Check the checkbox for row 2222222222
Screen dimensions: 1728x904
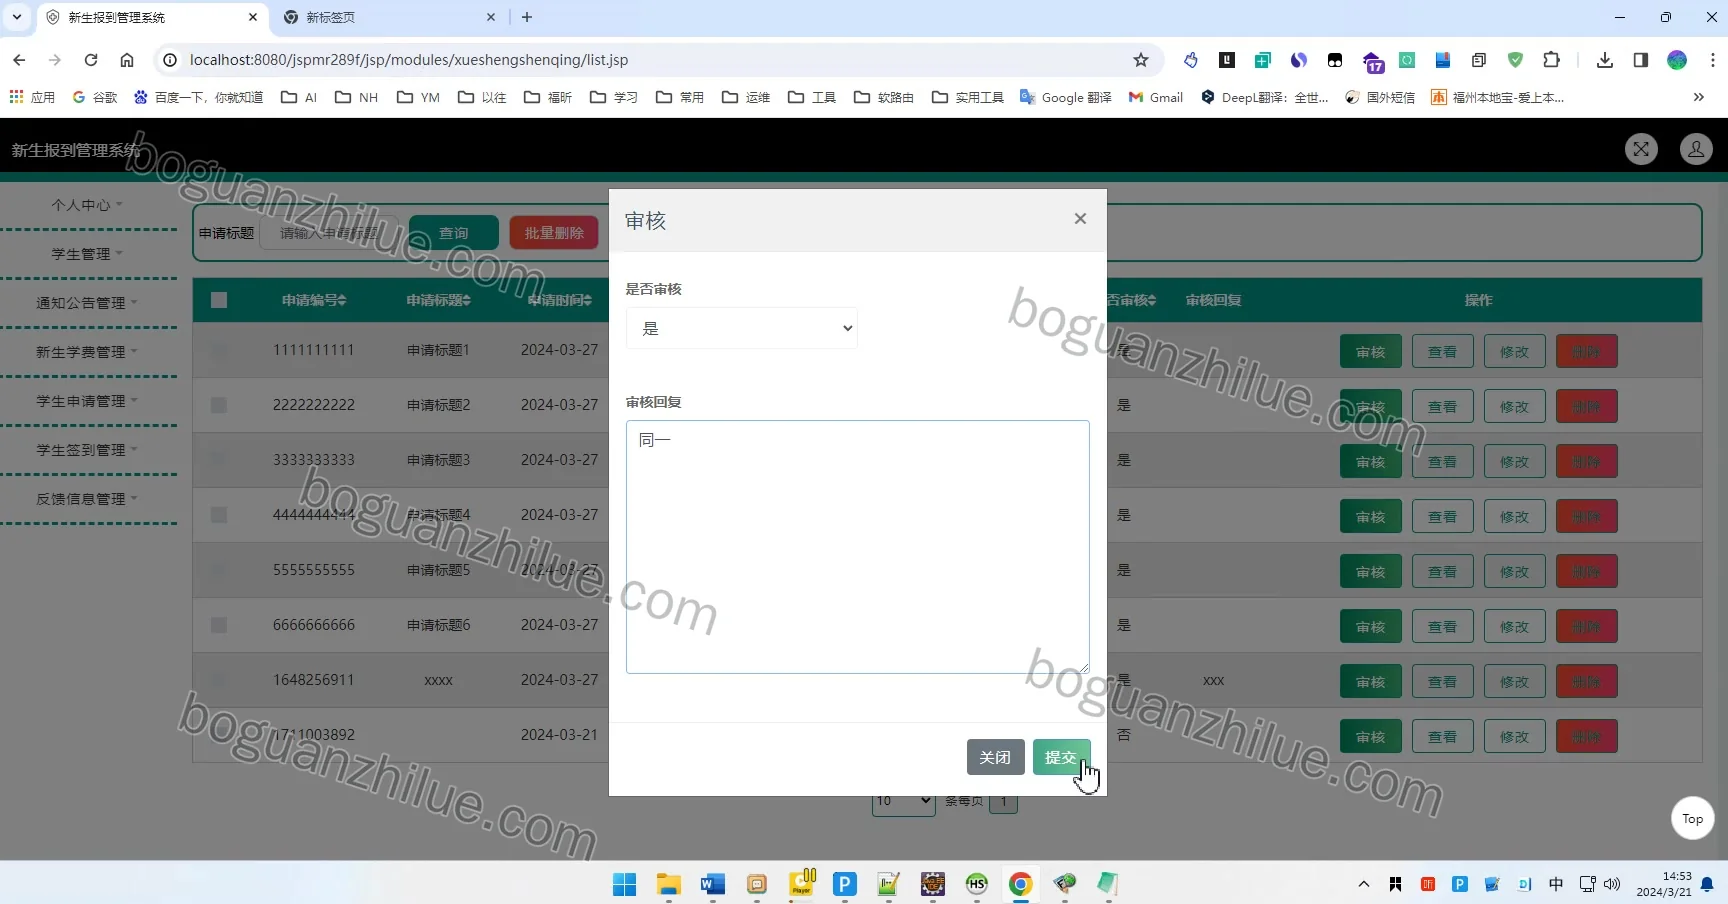[219, 405]
